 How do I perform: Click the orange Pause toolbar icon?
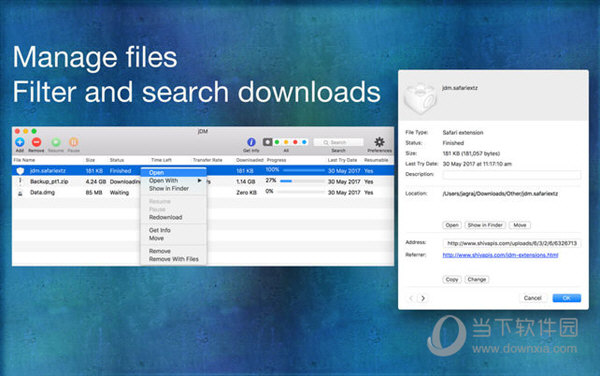(73, 142)
